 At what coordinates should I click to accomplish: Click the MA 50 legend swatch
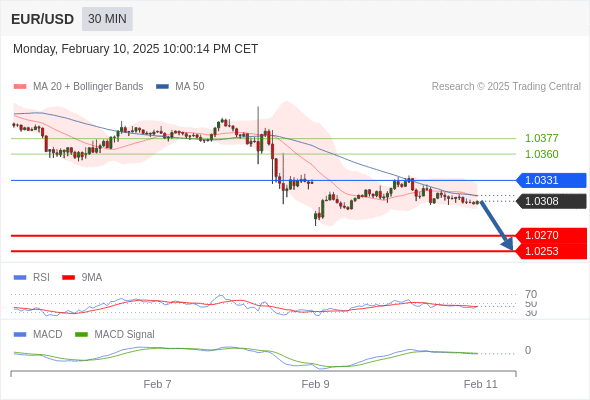pos(162,87)
